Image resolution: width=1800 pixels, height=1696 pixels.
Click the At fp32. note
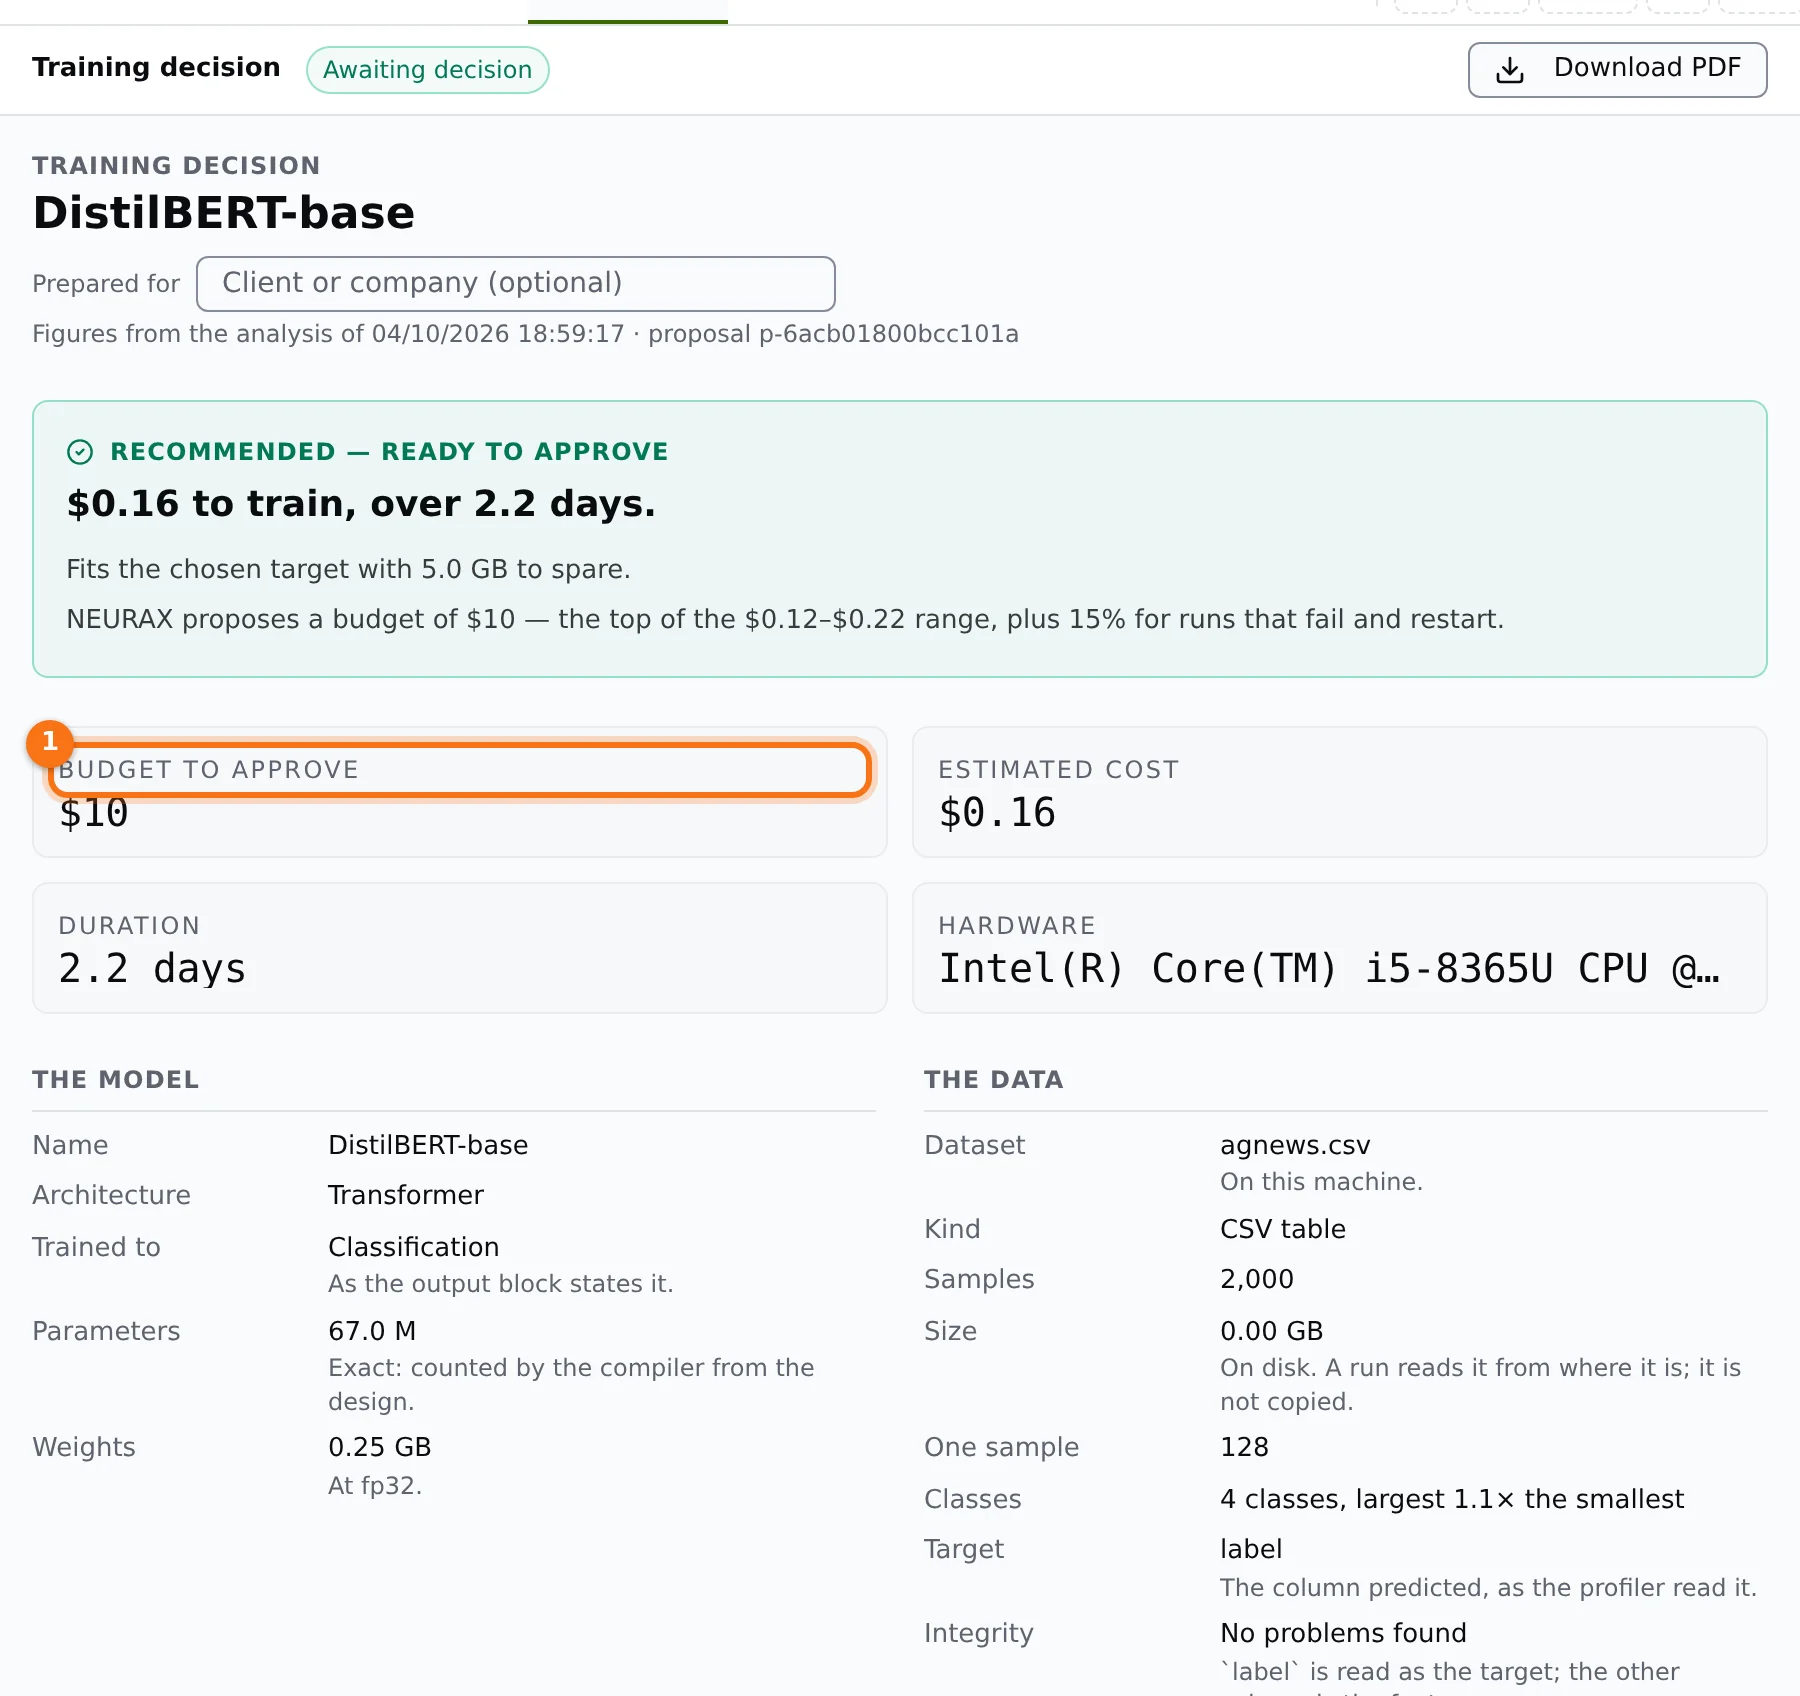[x=375, y=1485]
